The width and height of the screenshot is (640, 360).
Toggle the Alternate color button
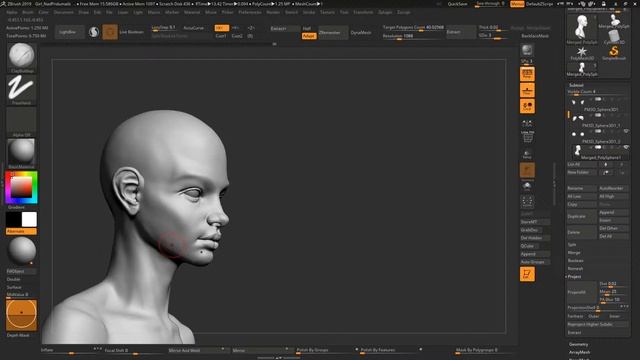(x=21, y=231)
